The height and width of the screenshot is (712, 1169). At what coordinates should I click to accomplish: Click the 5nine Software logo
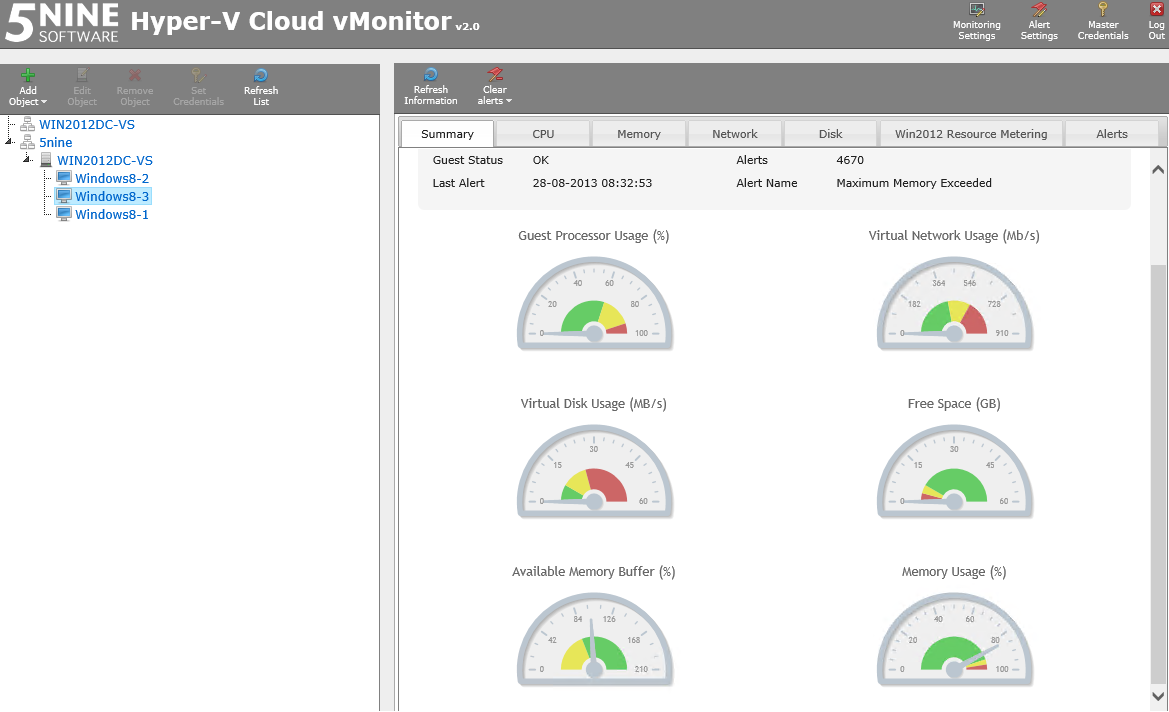coord(62,22)
